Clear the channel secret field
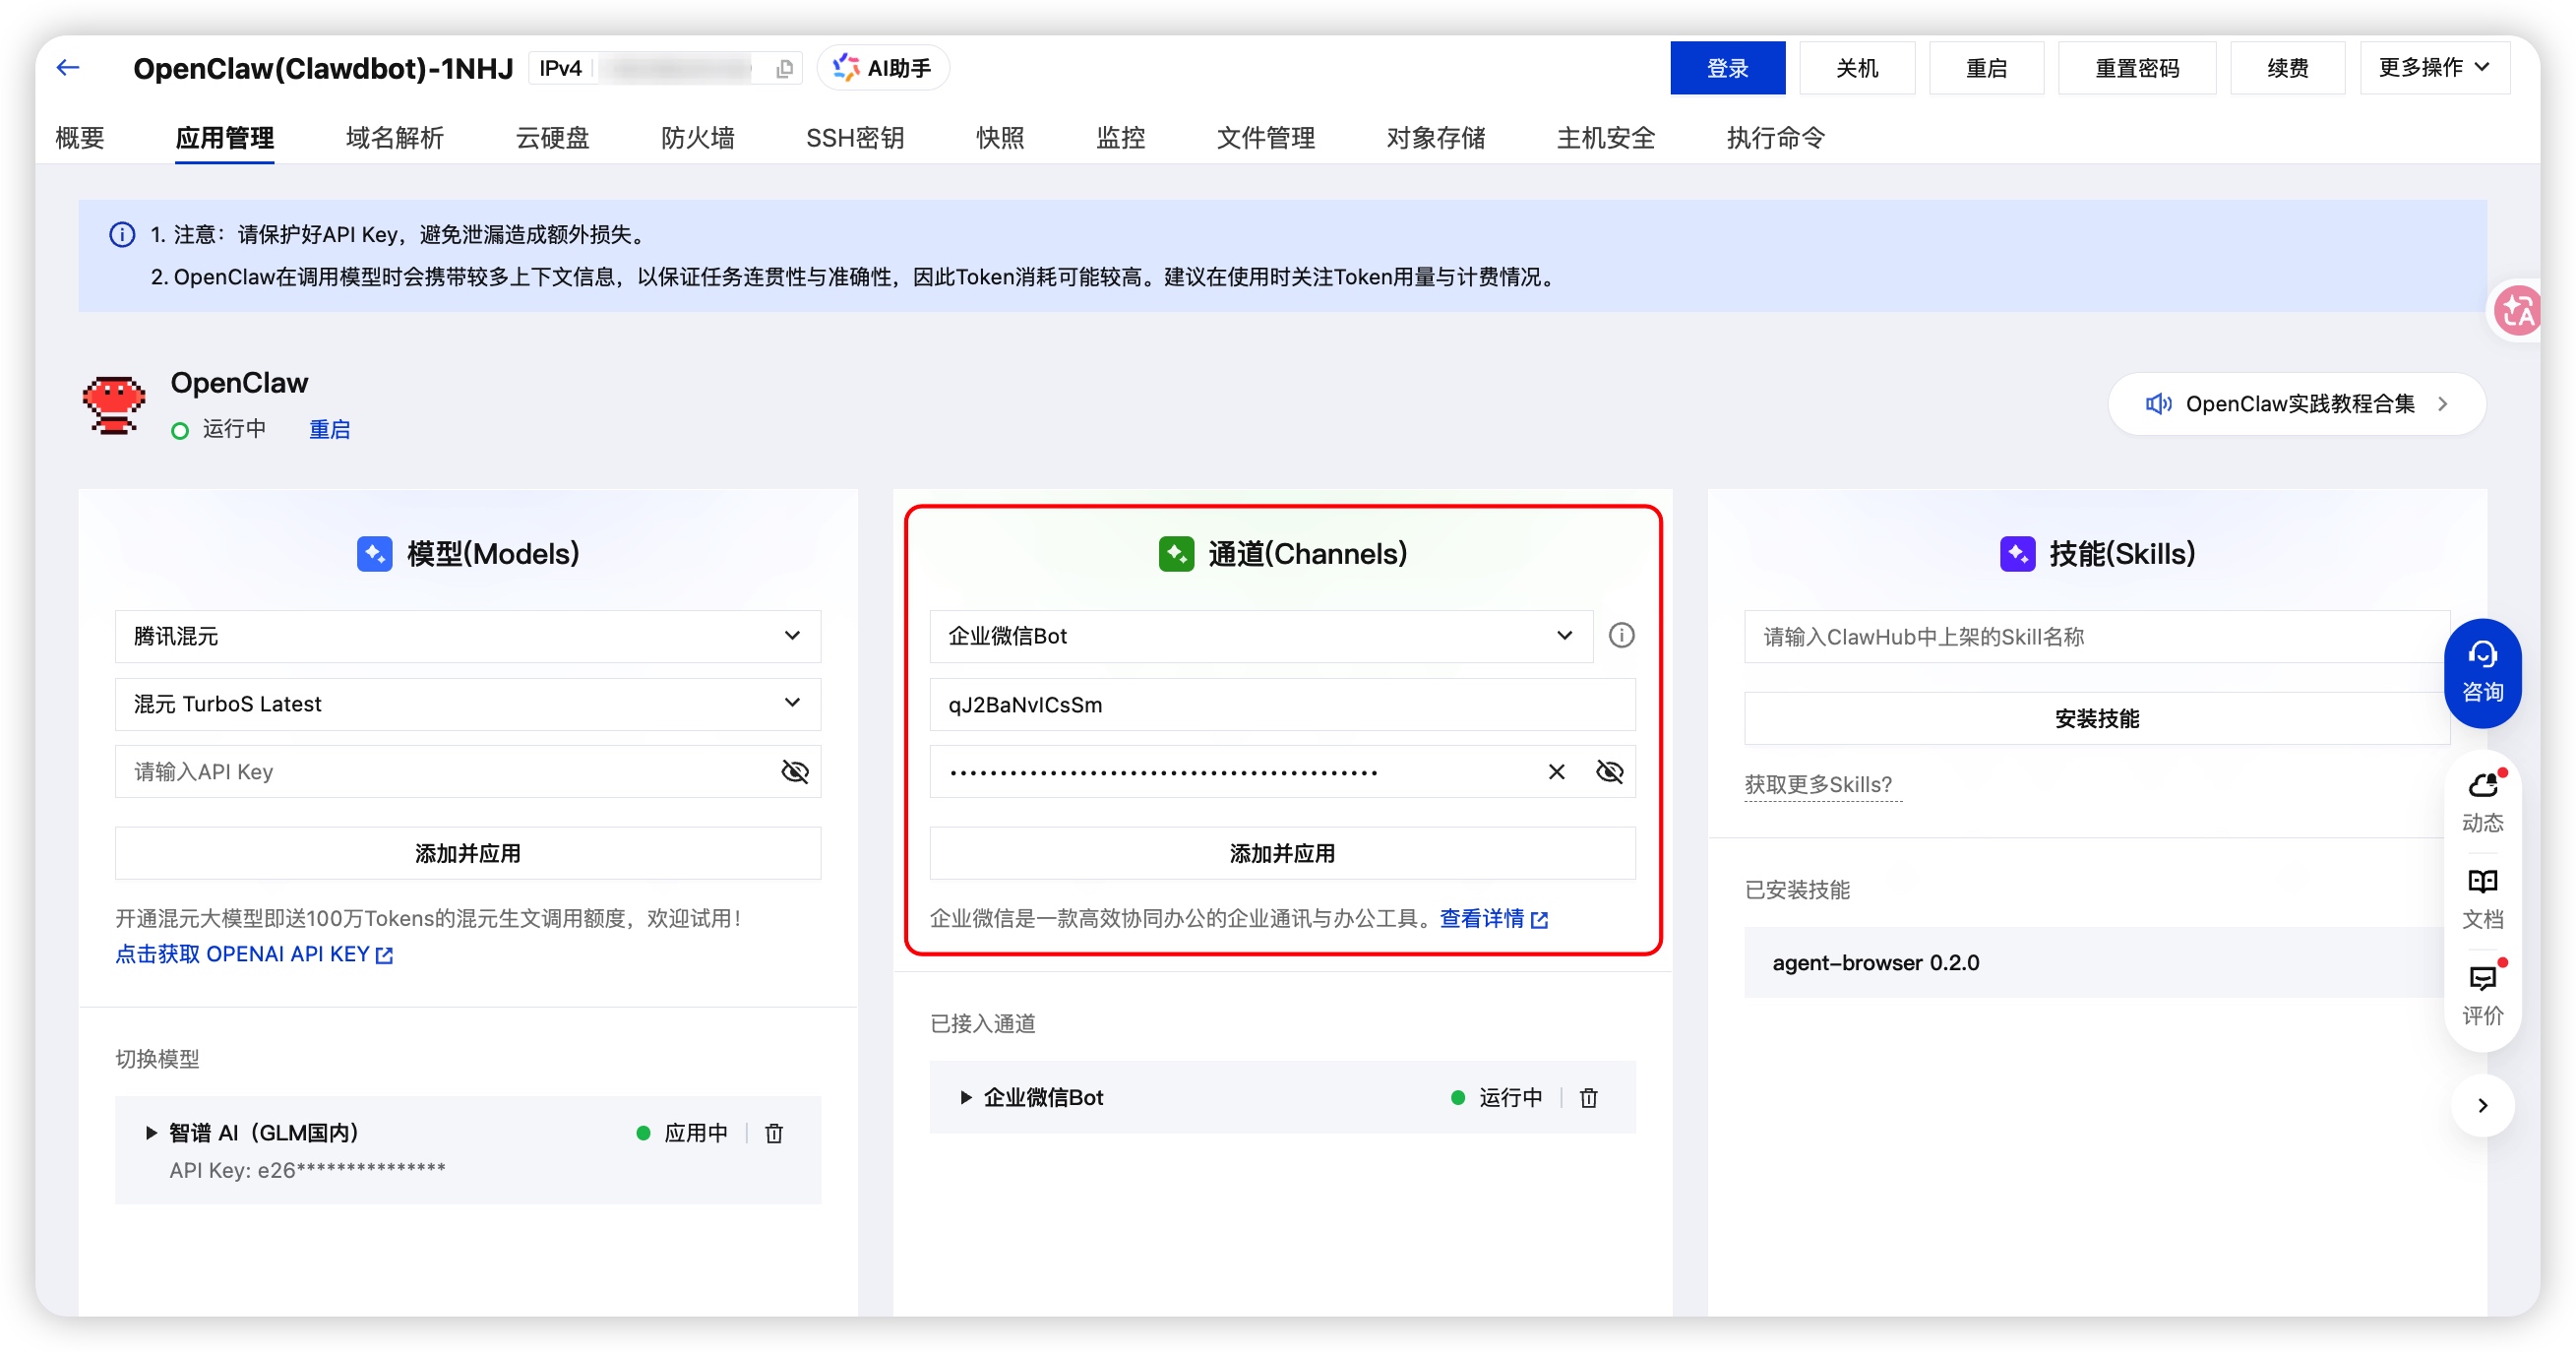This screenshot has width=2576, height=1352. click(1556, 771)
